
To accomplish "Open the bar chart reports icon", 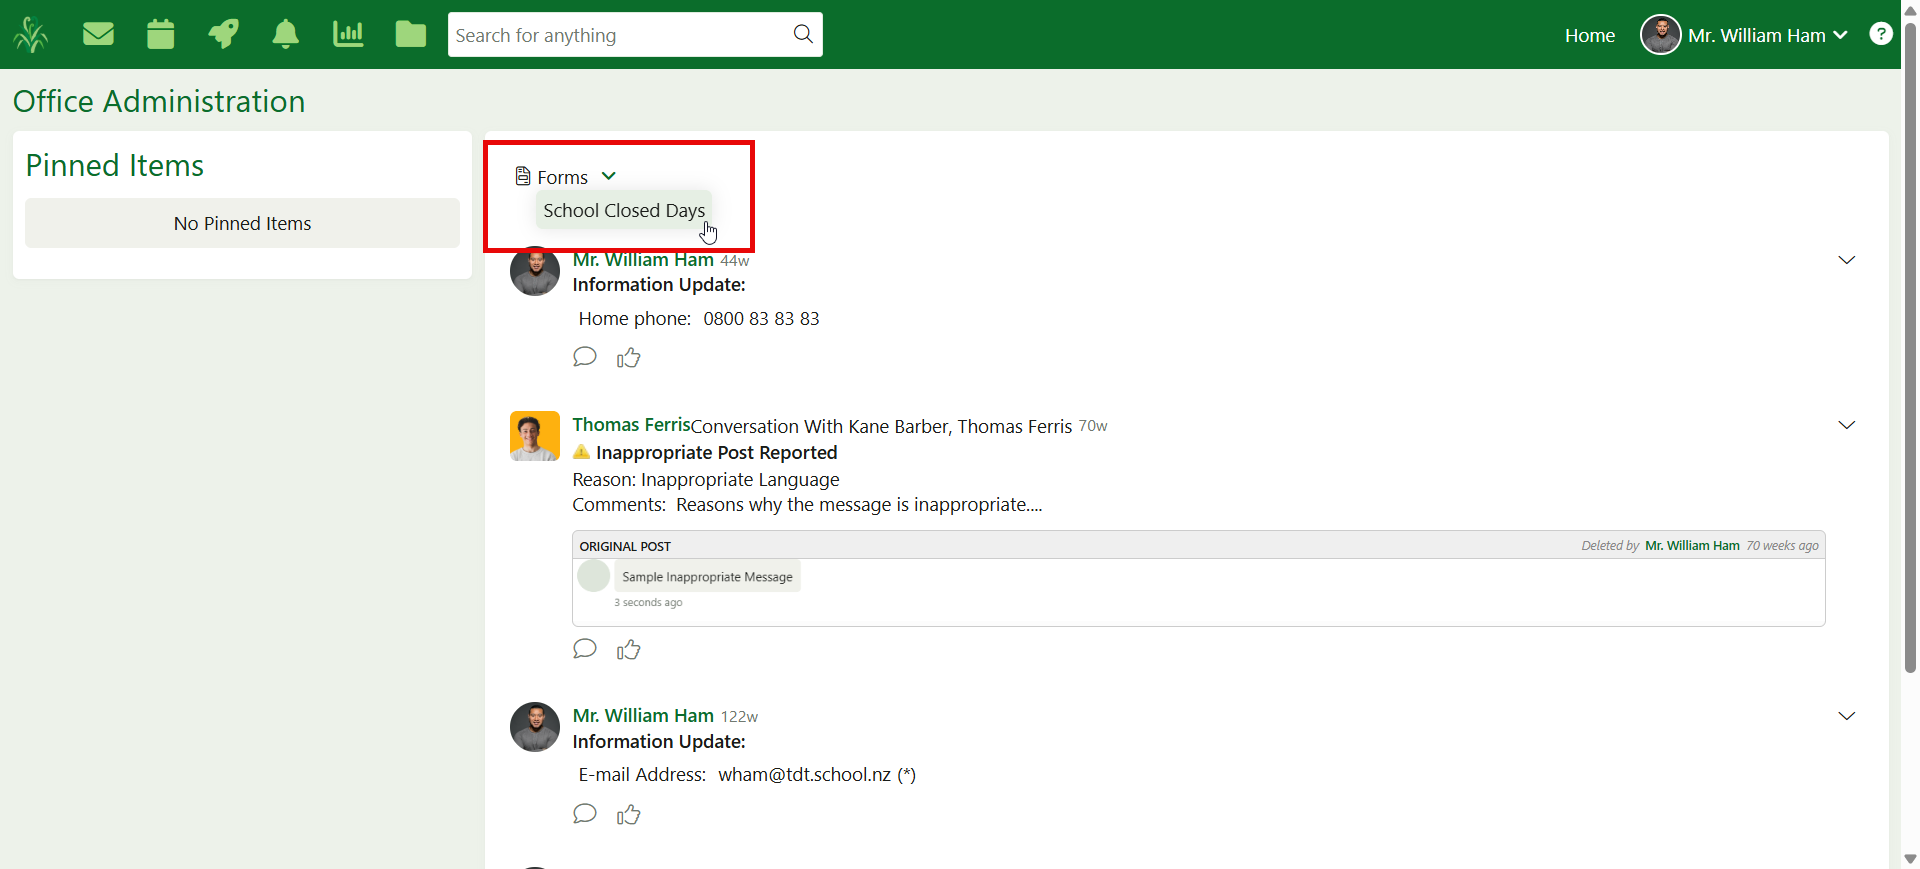I will point(348,35).
